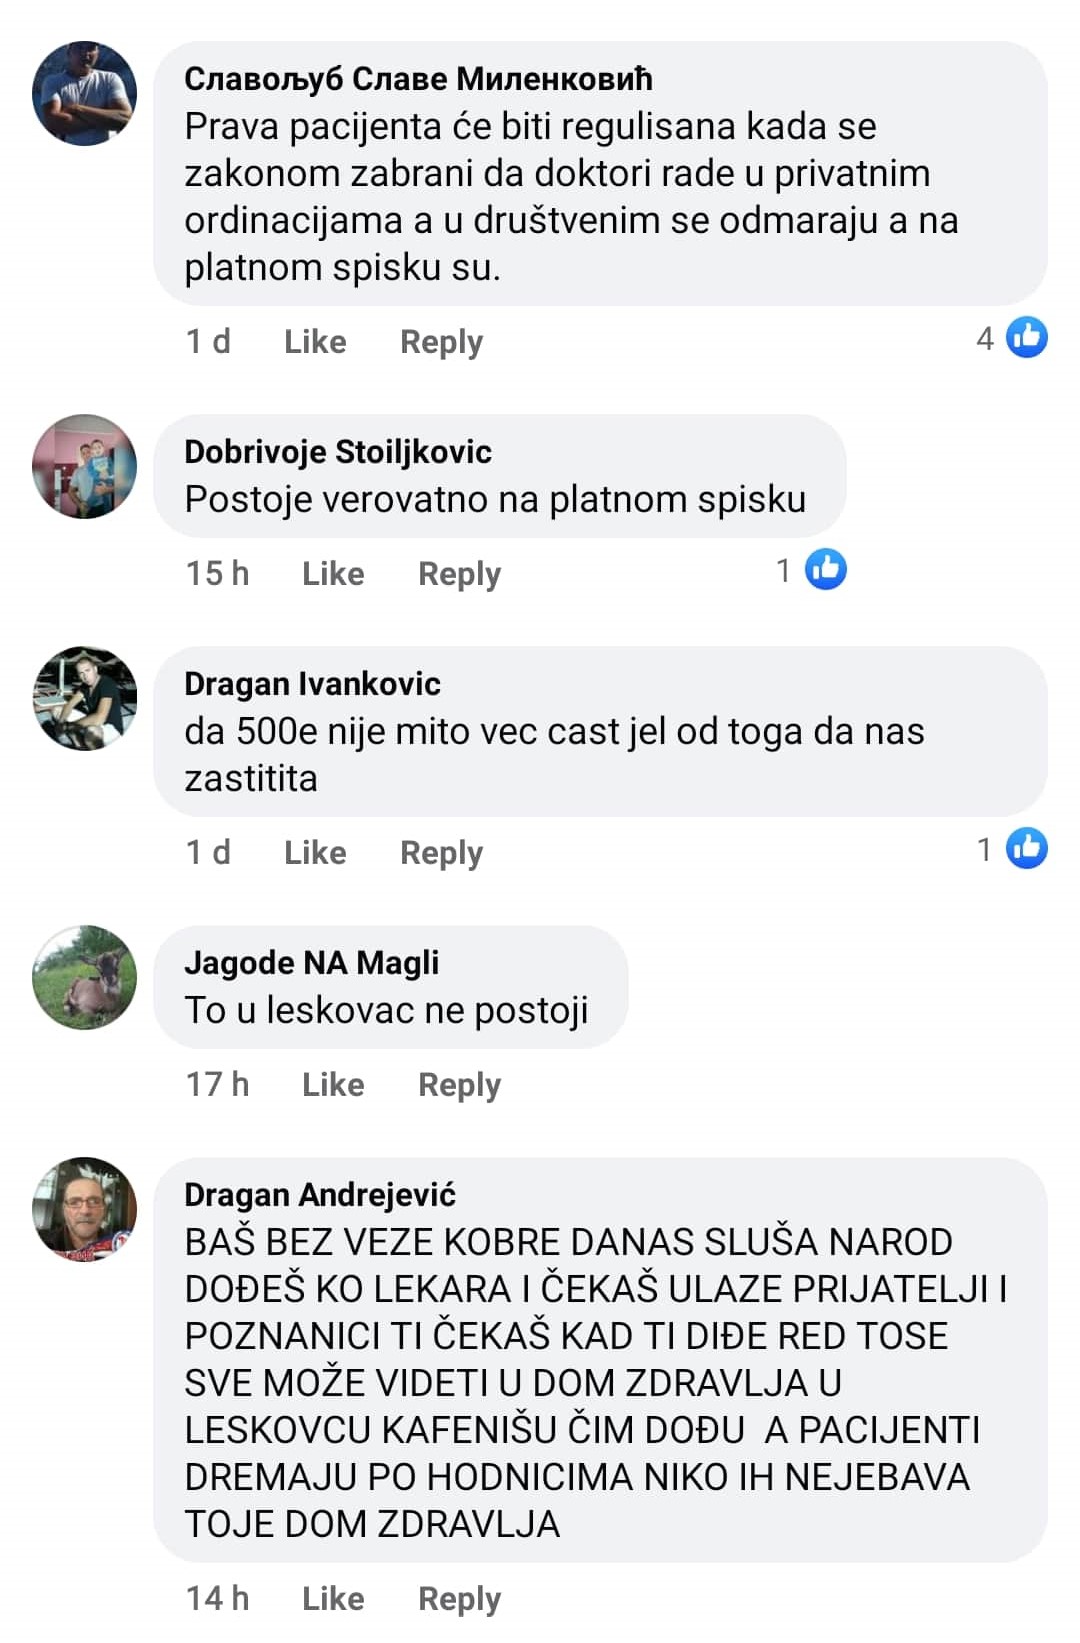Open Славољуб Славе Миленковић's profile picture
Screen dimensions: 1080x1643
pos(85,94)
